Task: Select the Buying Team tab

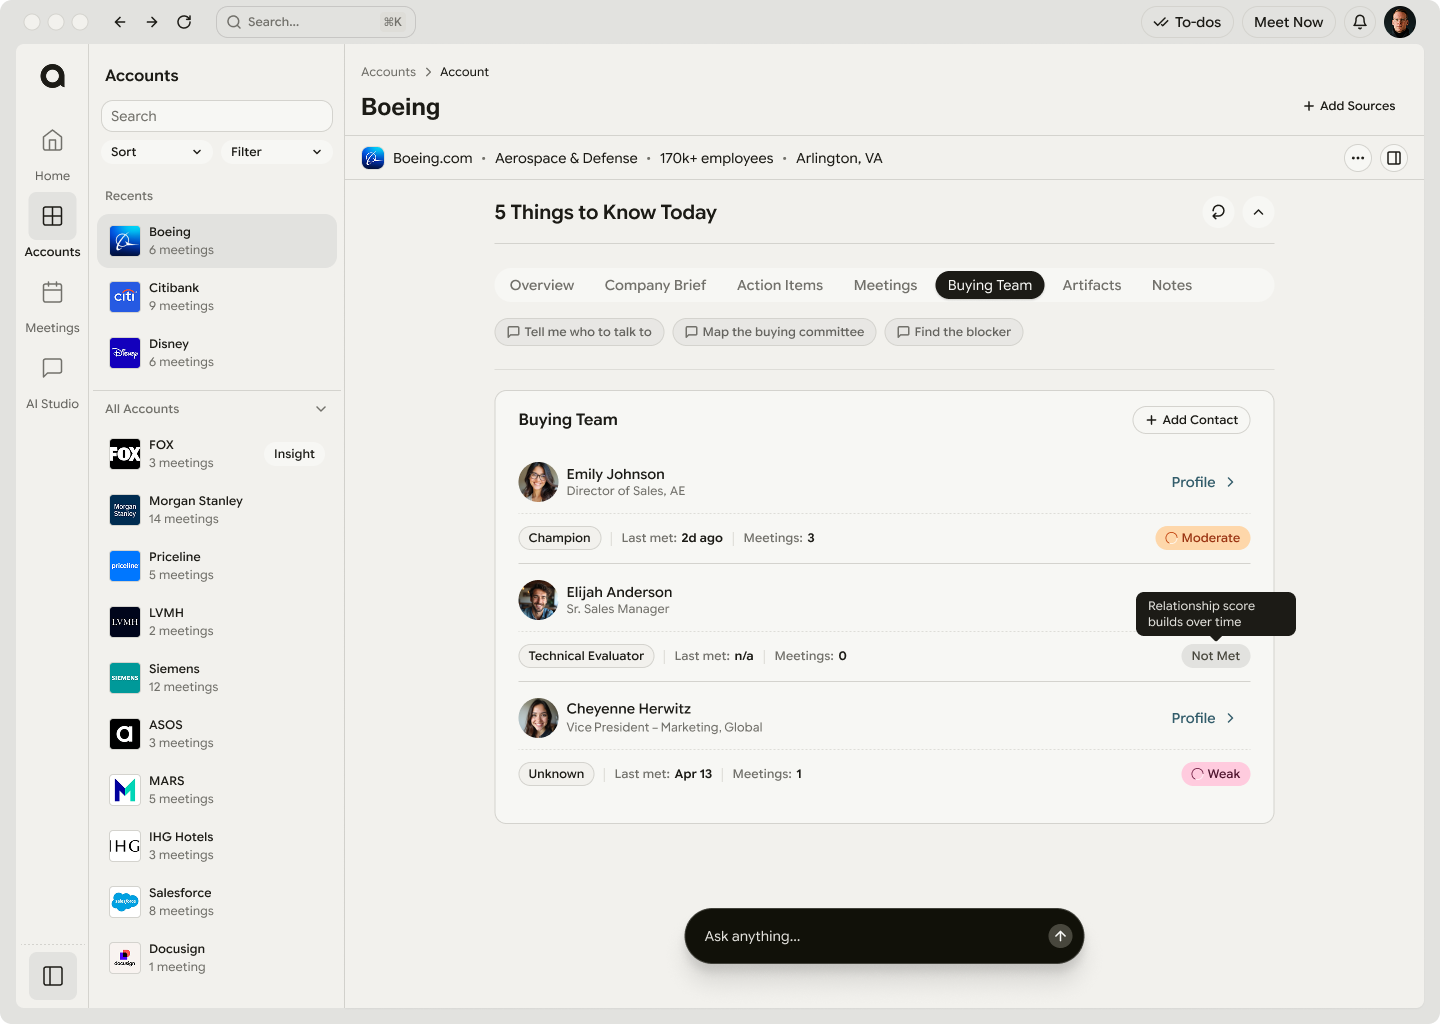Action: (x=990, y=285)
